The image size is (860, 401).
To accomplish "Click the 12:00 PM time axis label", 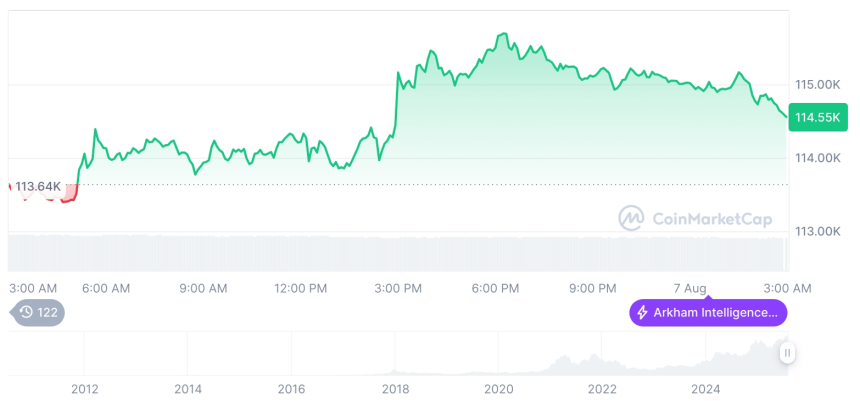I will (300, 288).
